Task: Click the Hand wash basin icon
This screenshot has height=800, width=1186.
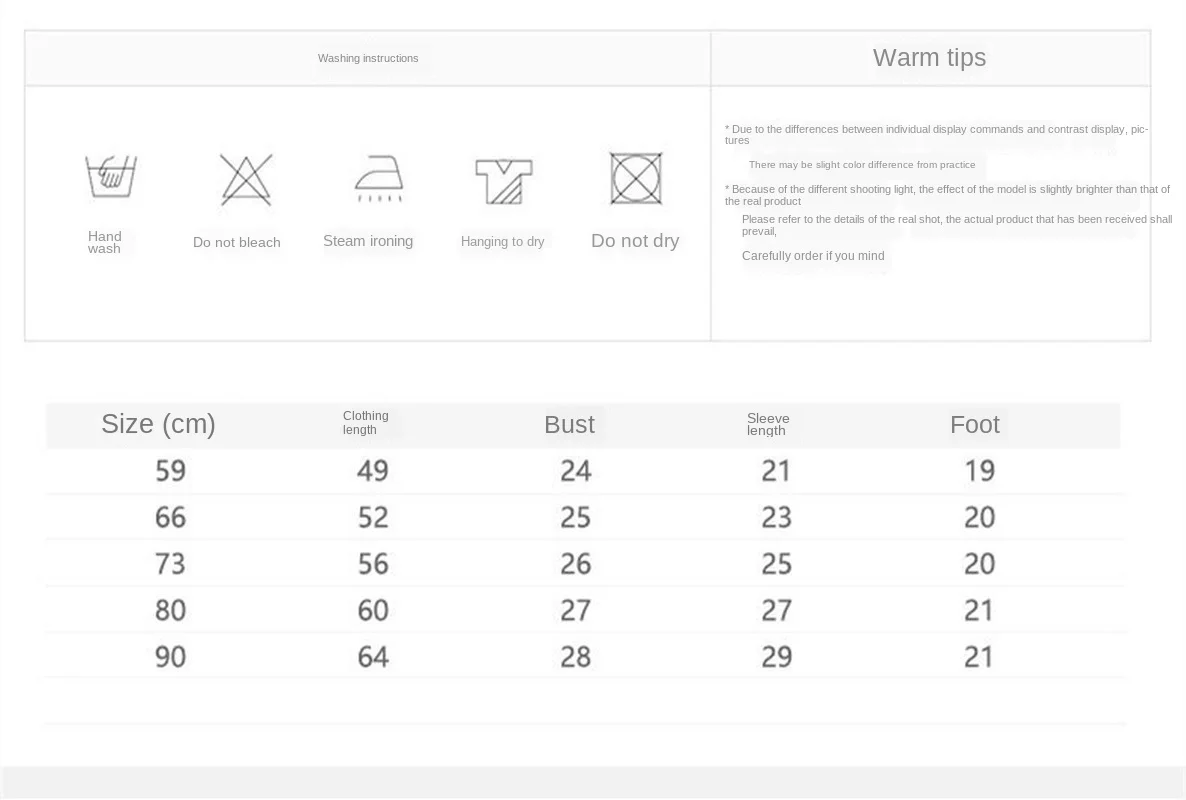Action: (110, 177)
